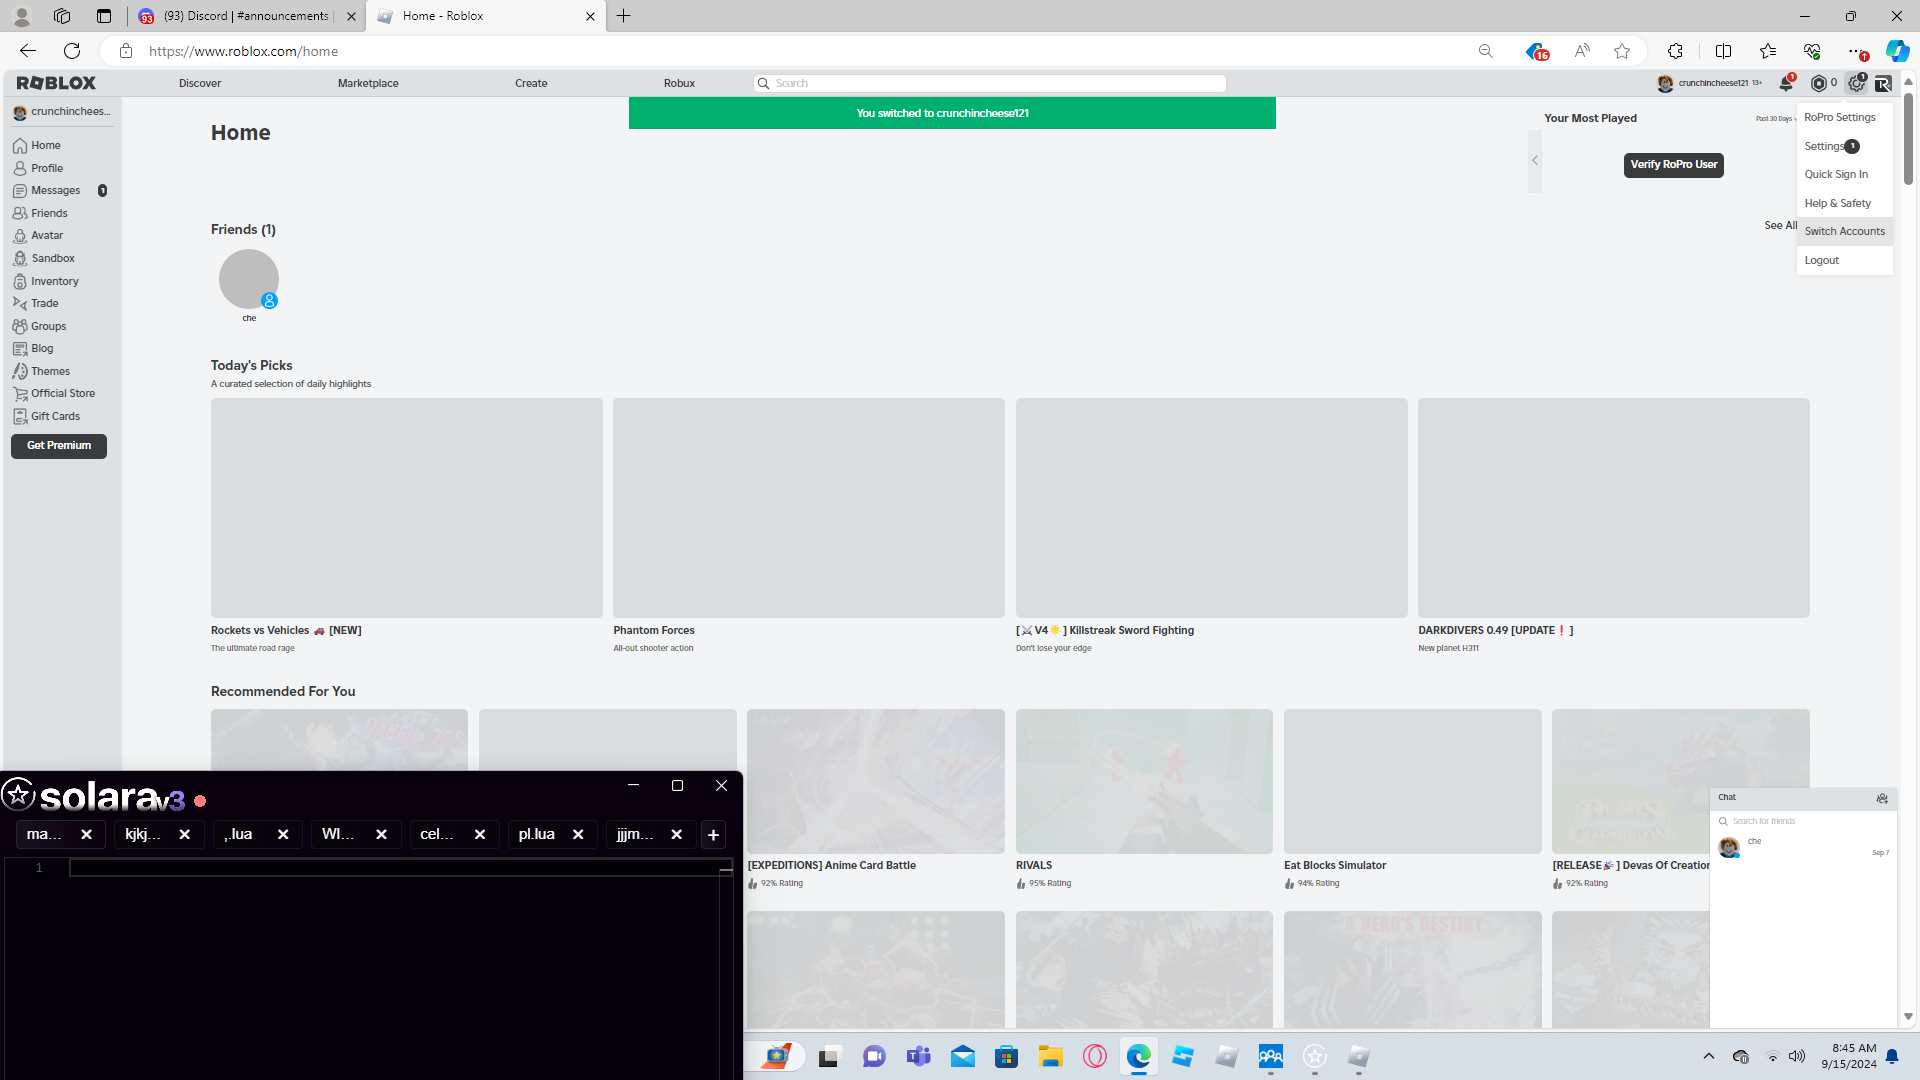Open the Favorites list icon in Edge toolbar

[1768, 51]
